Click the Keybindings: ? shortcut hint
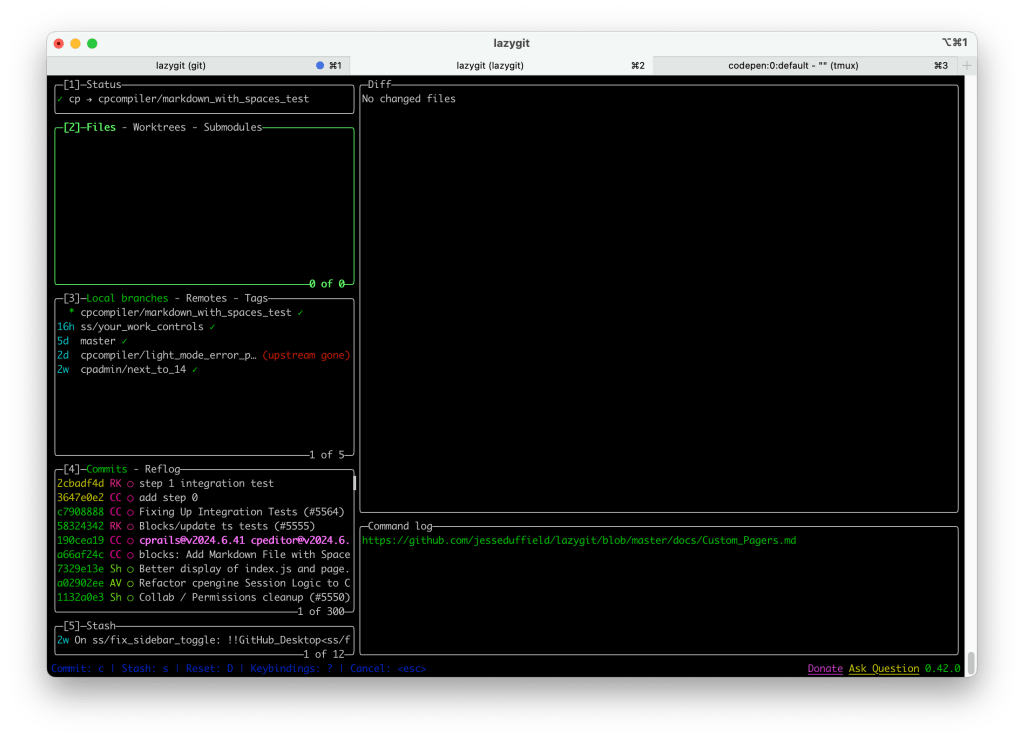This screenshot has height=739, width=1024. pyautogui.click(x=292, y=668)
